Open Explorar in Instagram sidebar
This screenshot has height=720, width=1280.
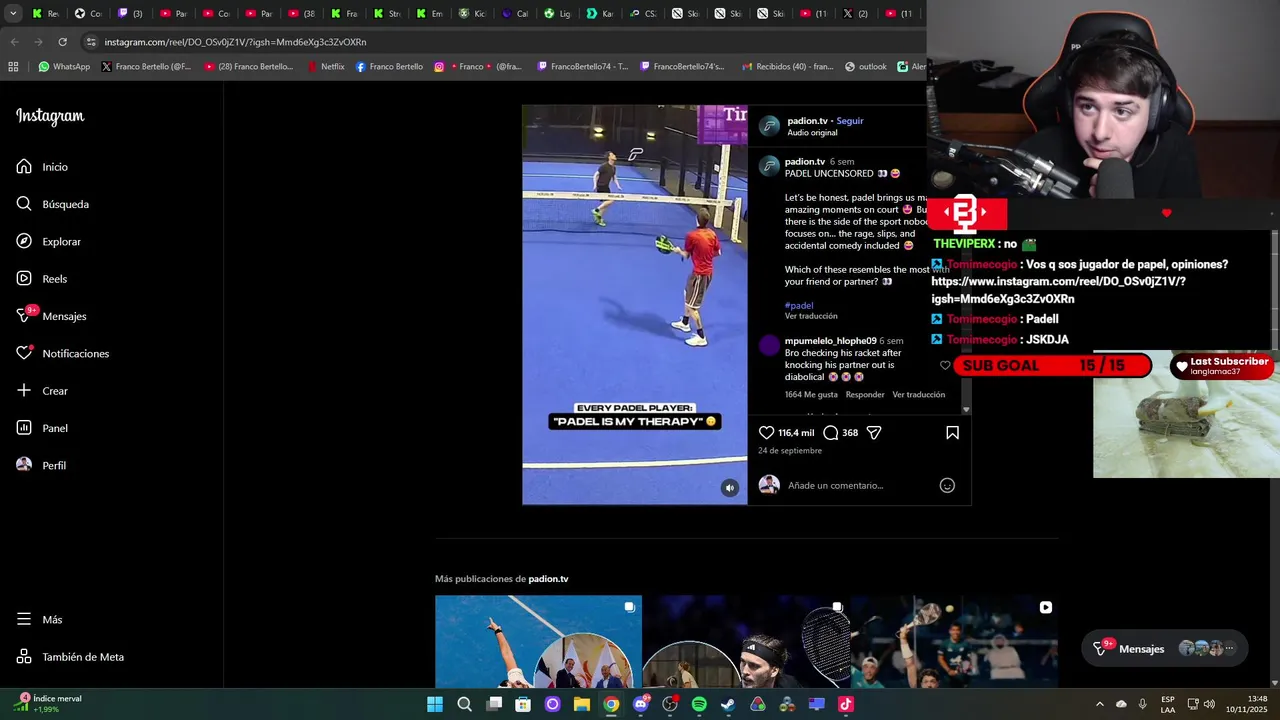(x=49, y=242)
